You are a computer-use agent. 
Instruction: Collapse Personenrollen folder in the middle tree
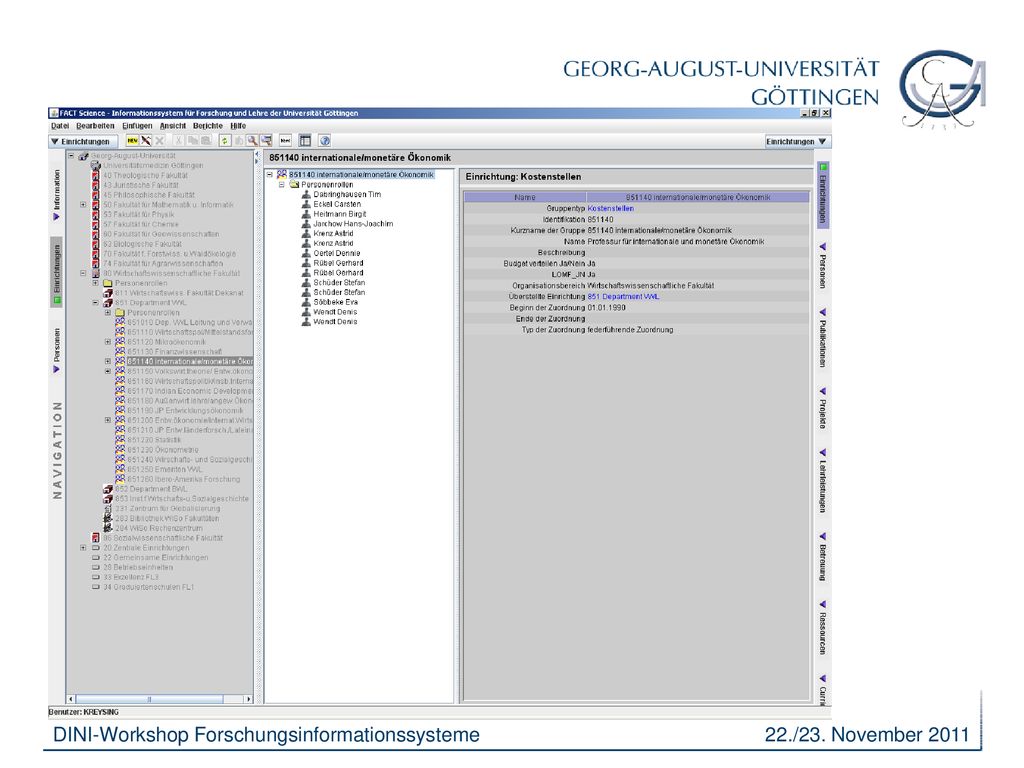(x=281, y=185)
